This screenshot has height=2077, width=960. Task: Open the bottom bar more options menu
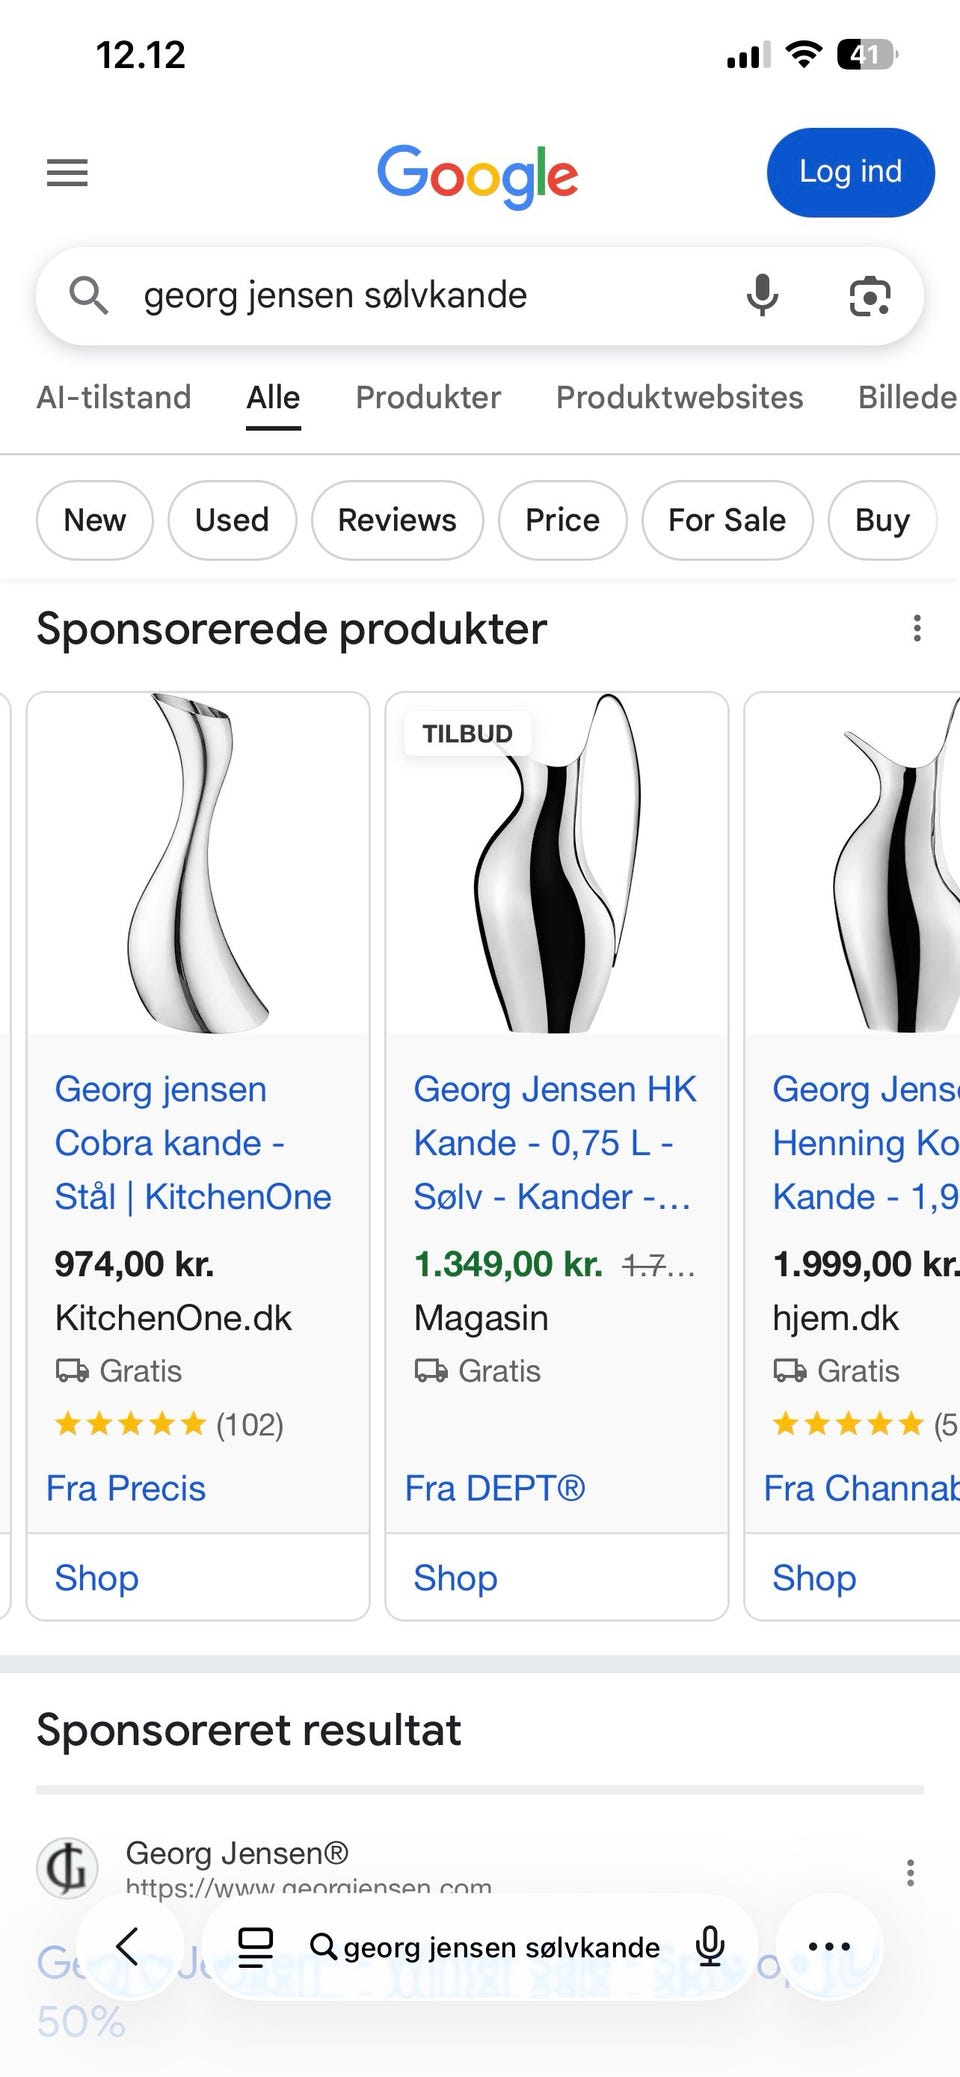[829, 1947]
